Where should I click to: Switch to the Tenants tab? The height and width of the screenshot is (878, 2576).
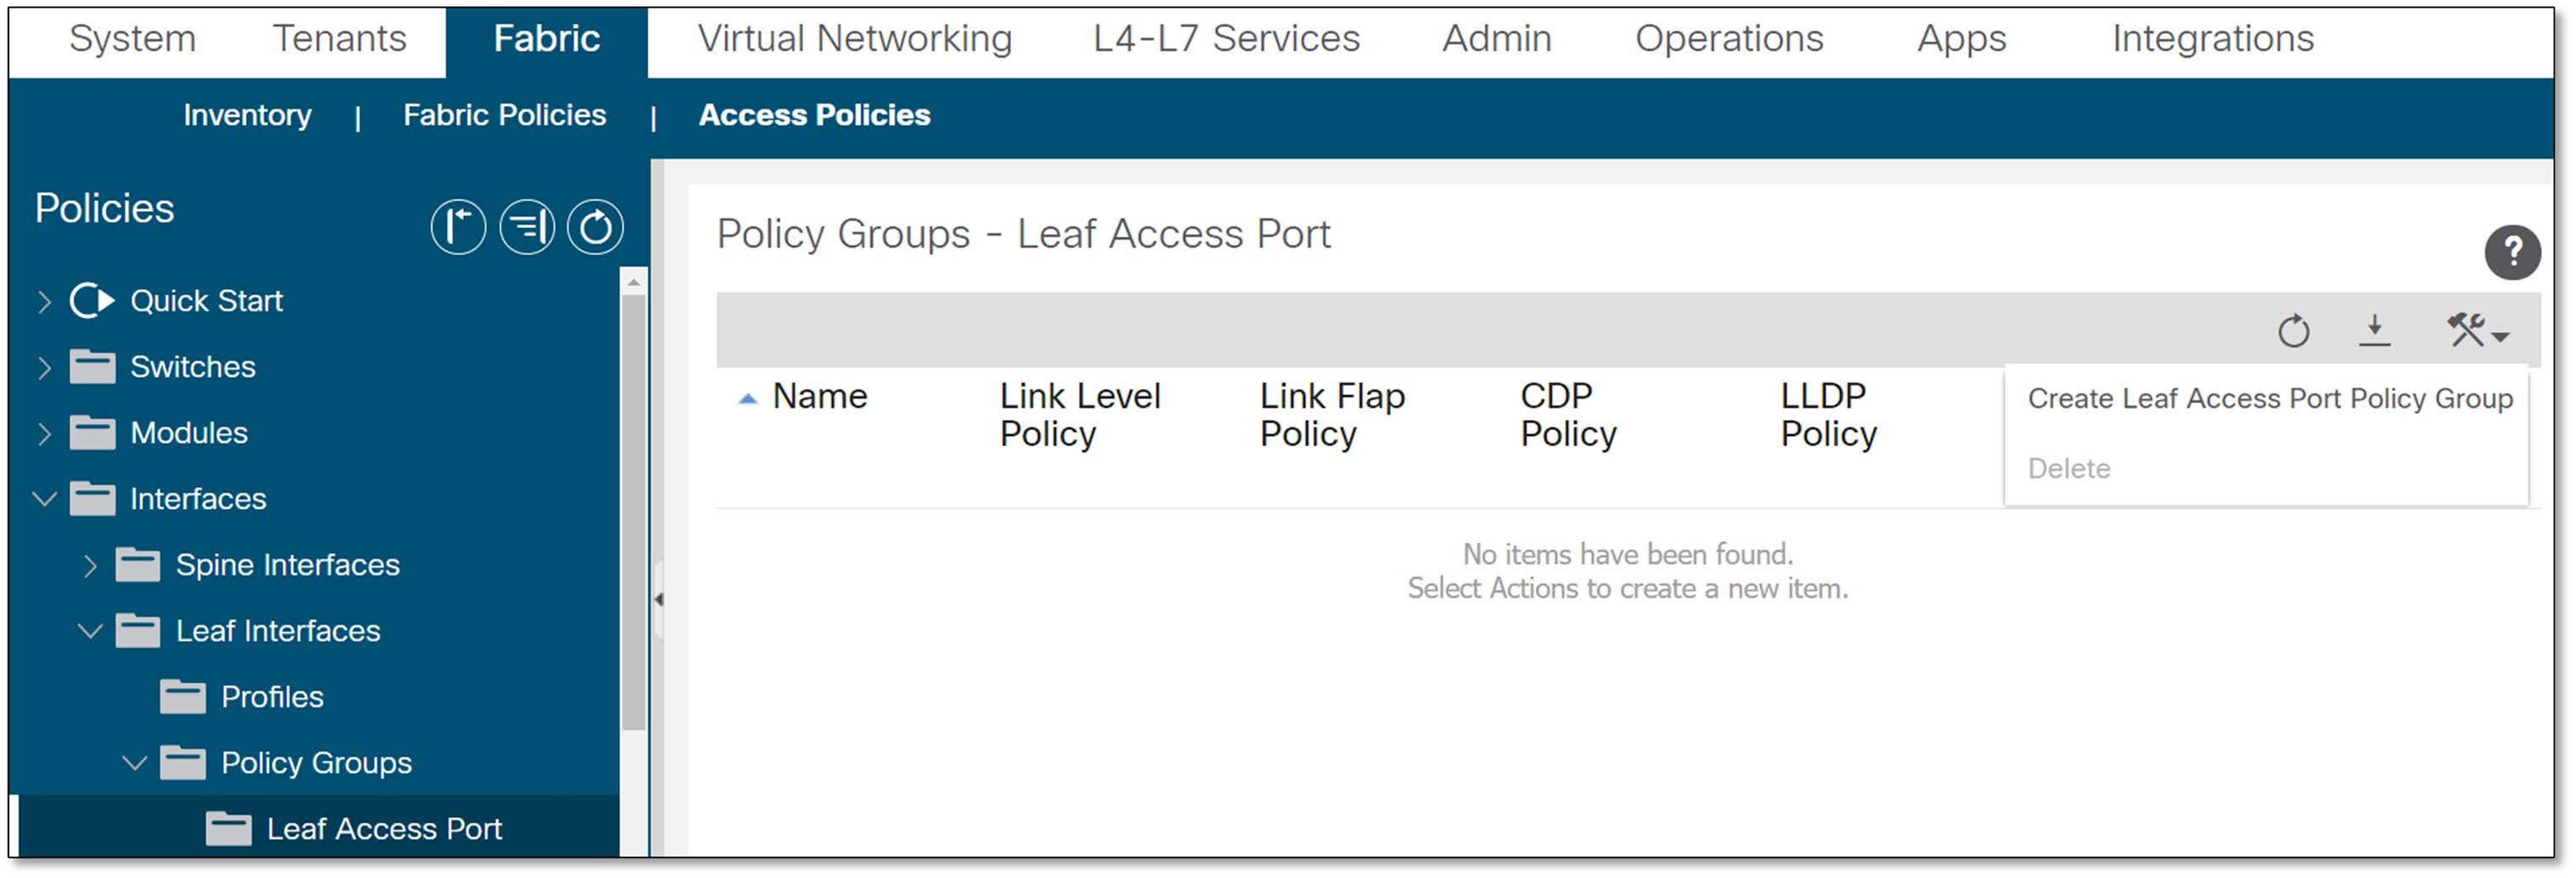click(341, 39)
